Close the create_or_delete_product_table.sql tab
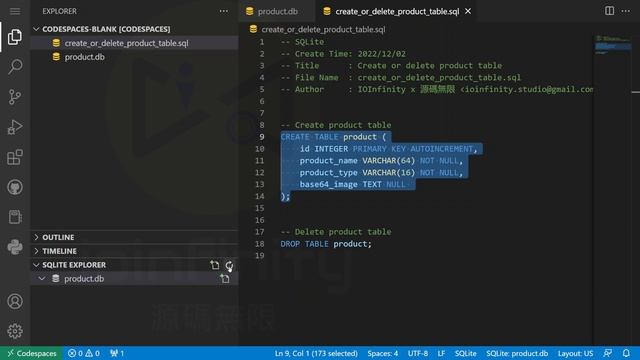Viewport: 640px width, 360px height. tap(468, 11)
